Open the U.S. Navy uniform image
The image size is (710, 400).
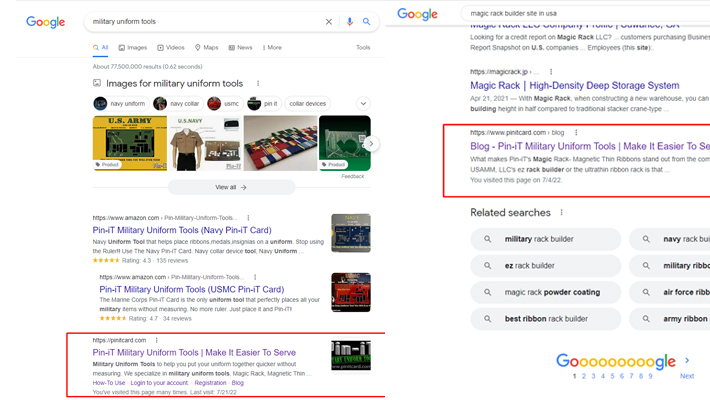tap(205, 143)
